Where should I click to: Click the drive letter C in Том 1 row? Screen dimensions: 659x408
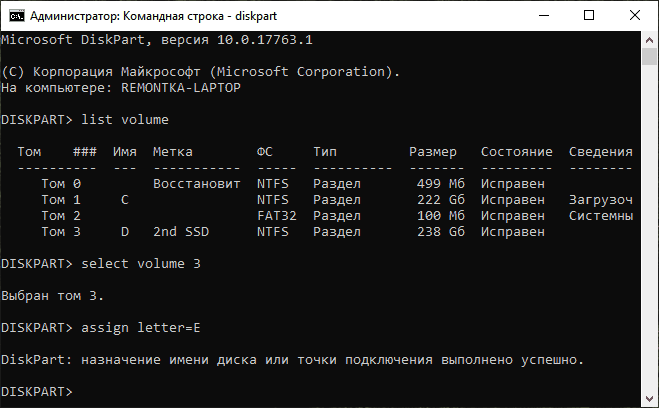(125, 200)
